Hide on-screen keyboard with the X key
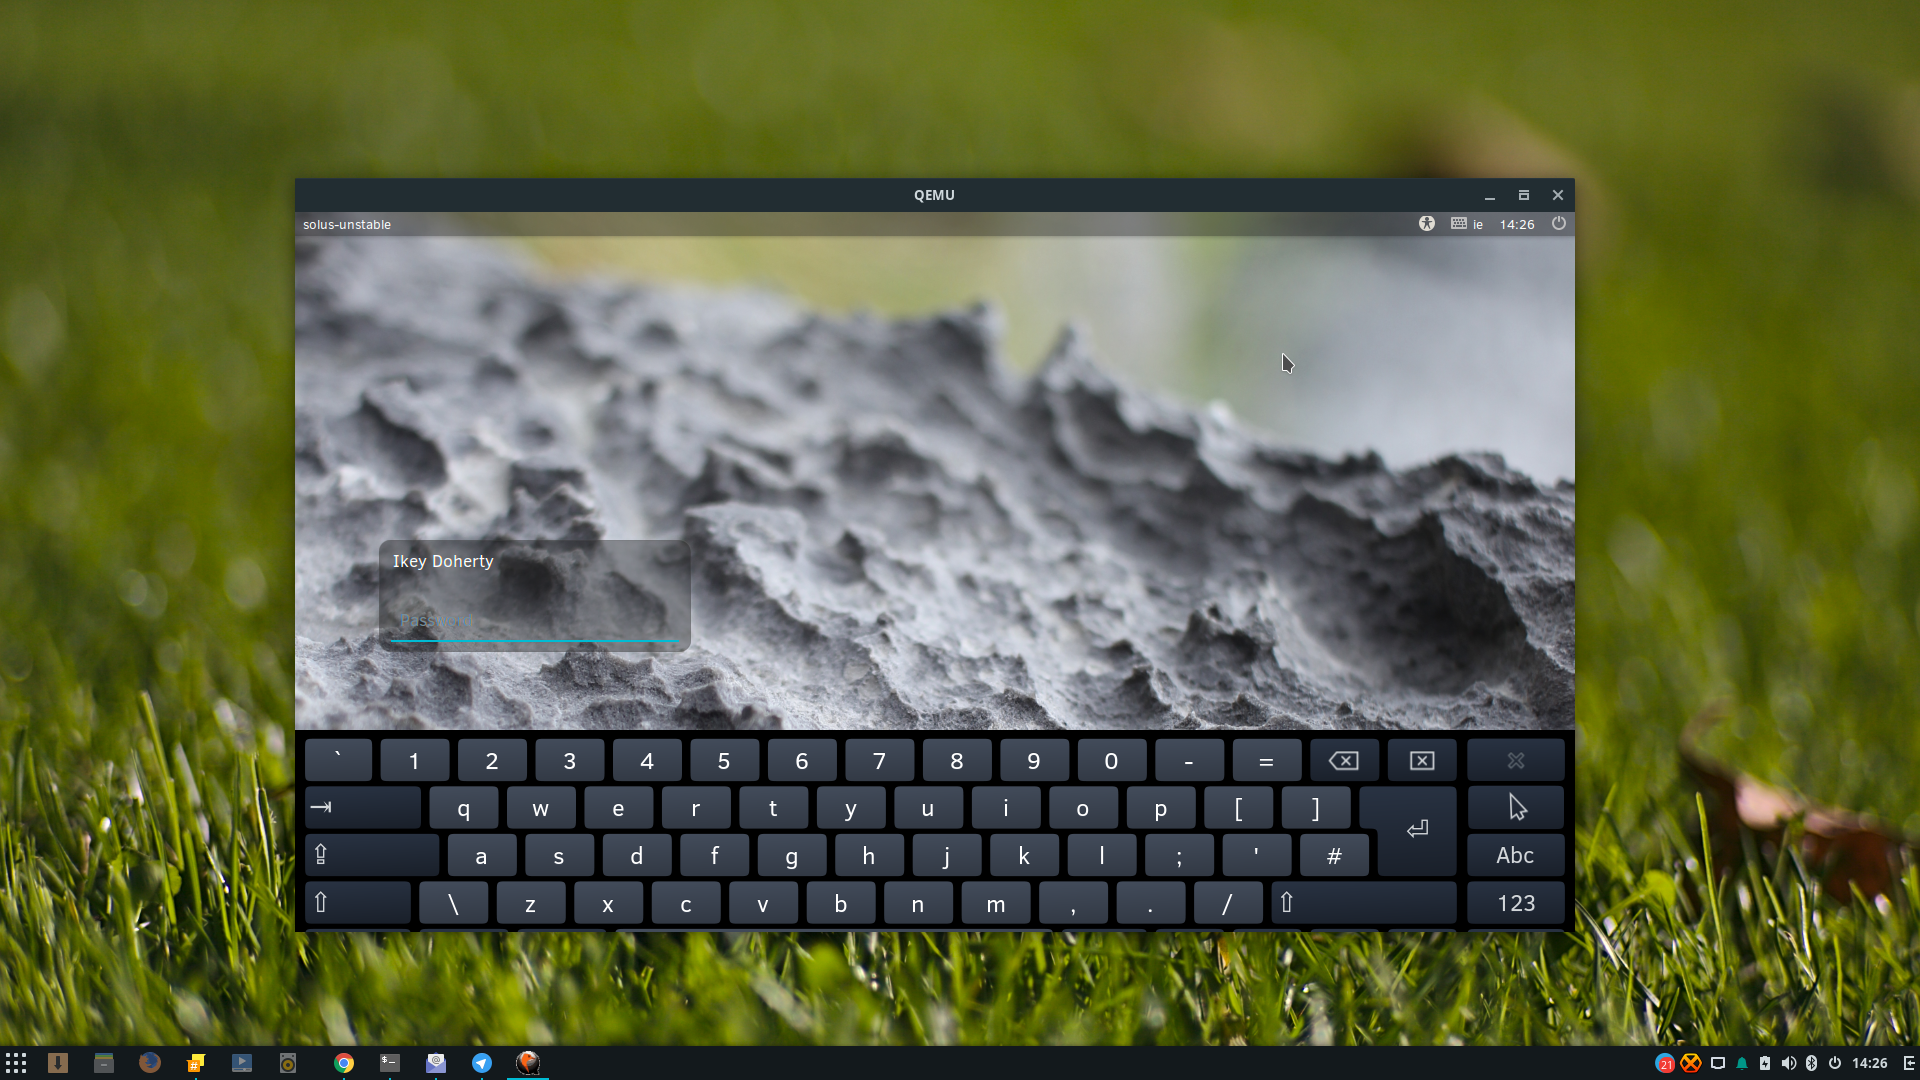1920x1080 pixels. pos(1515,761)
